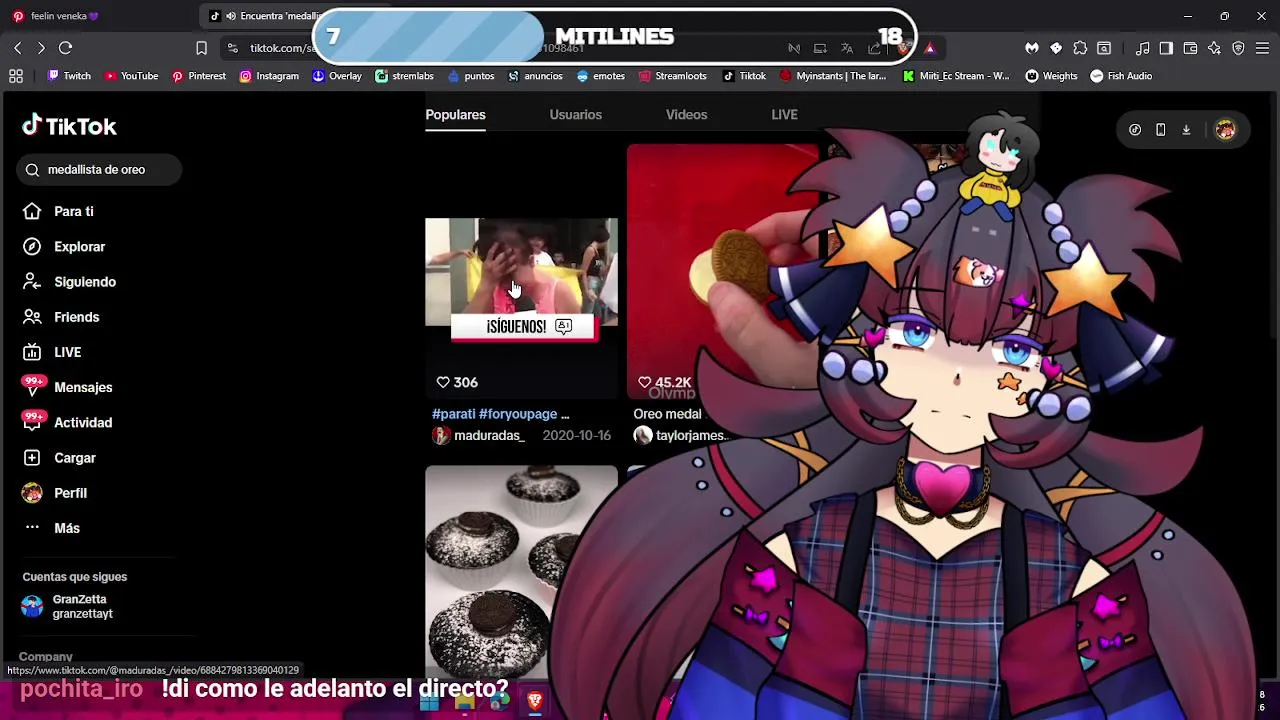Click the phone app icon top right

pyautogui.click(x=1160, y=130)
